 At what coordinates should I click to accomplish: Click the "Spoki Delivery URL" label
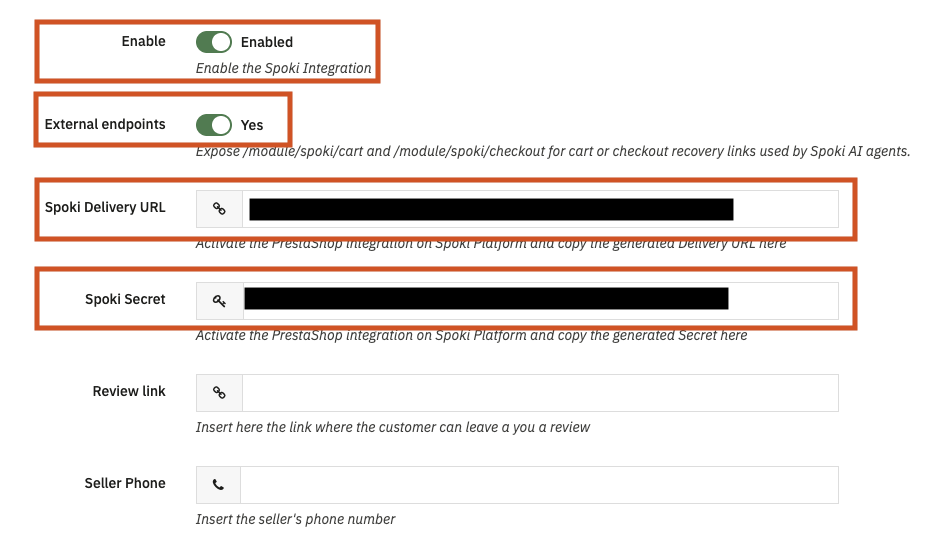point(105,208)
